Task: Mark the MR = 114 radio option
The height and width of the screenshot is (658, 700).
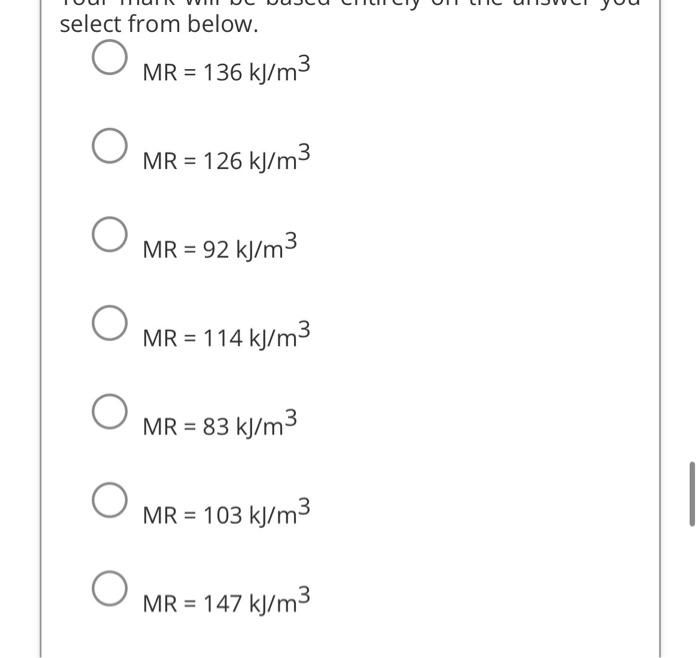Action: (109, 322)
